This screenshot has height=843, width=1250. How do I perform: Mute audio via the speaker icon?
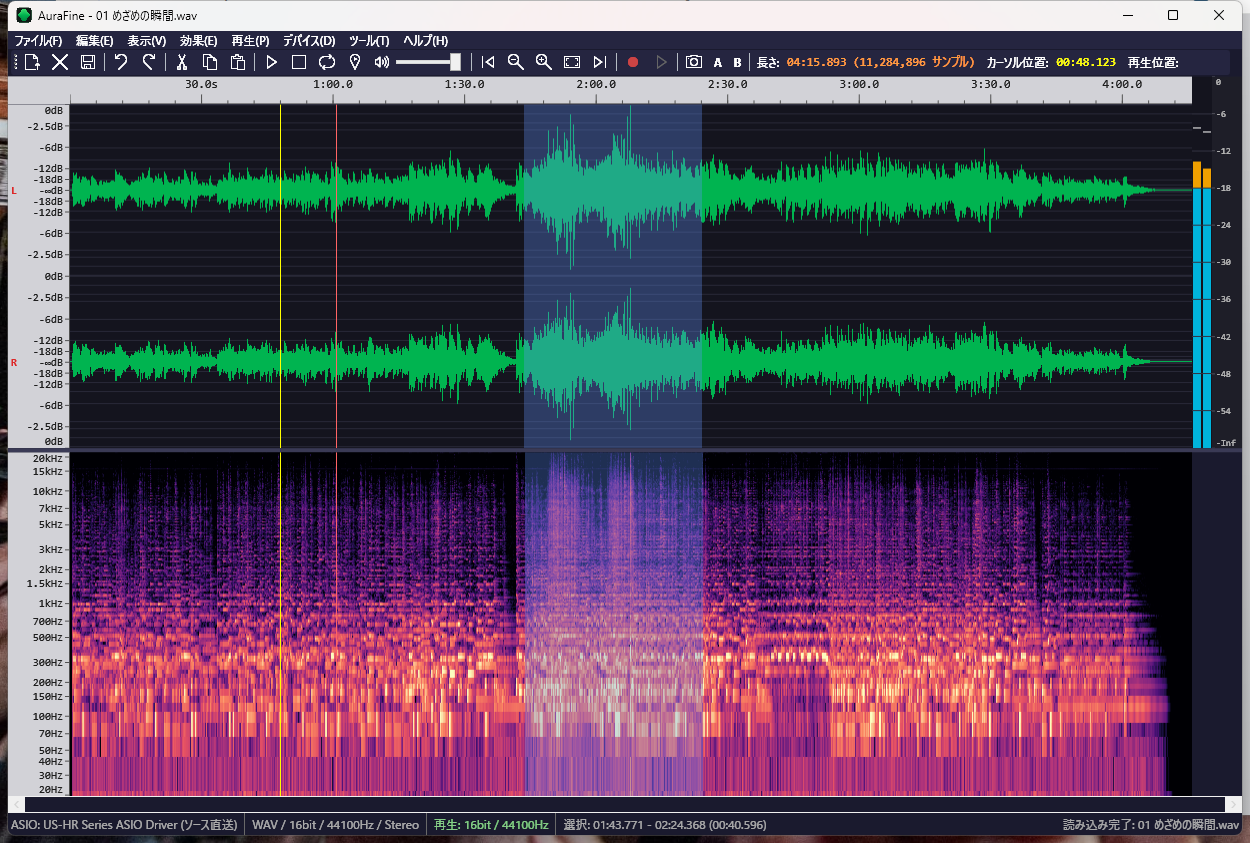[x=381, y=62]
